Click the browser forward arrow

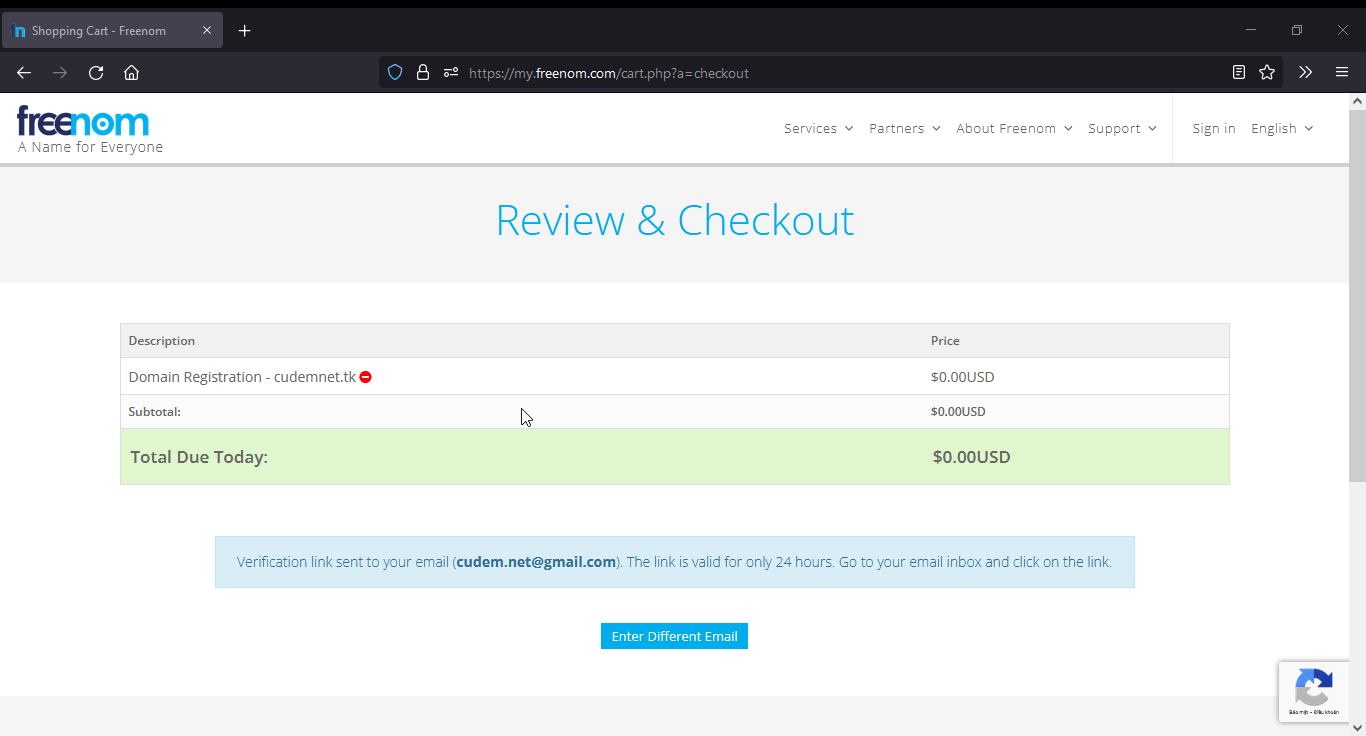point(60,72)
